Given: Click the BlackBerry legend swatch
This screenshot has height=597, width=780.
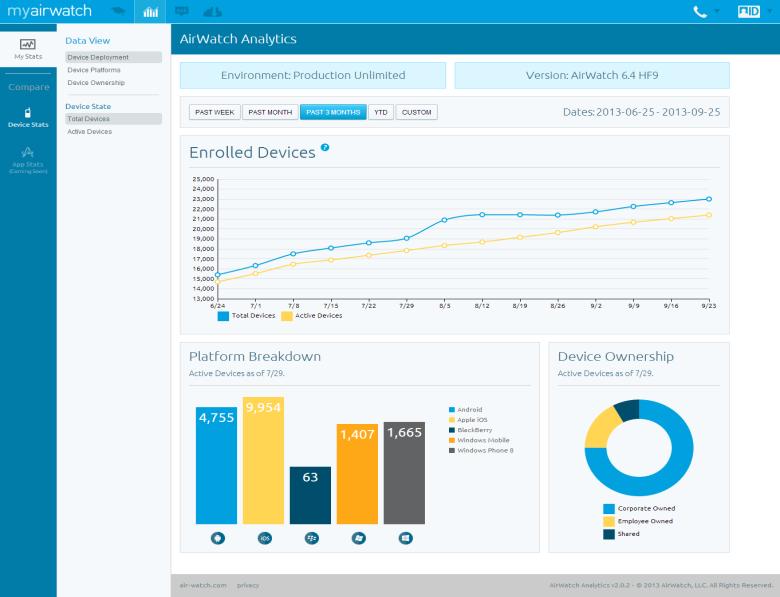Looking at the screenshot, I should (452, 430).
